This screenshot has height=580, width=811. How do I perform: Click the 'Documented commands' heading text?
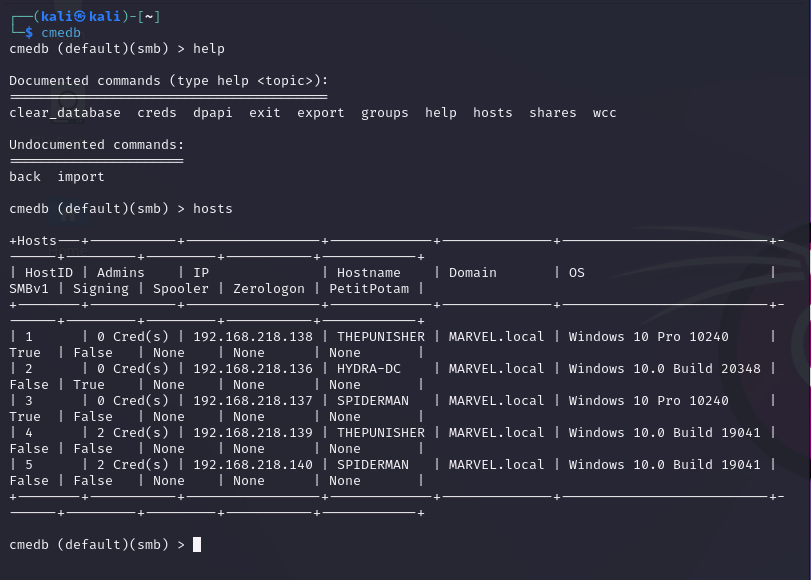pos(85,81)
